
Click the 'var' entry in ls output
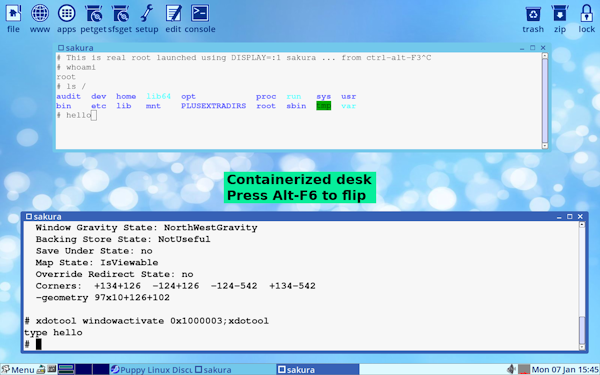pos(349,106)
